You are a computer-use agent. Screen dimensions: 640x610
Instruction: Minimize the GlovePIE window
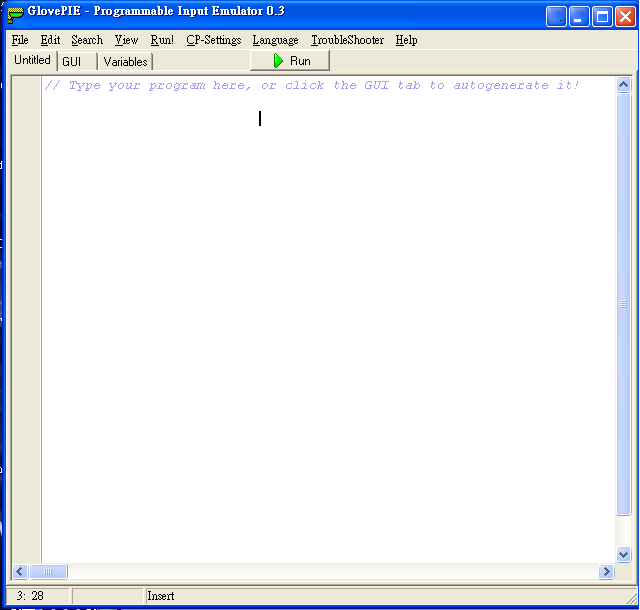tap(579, 17)
